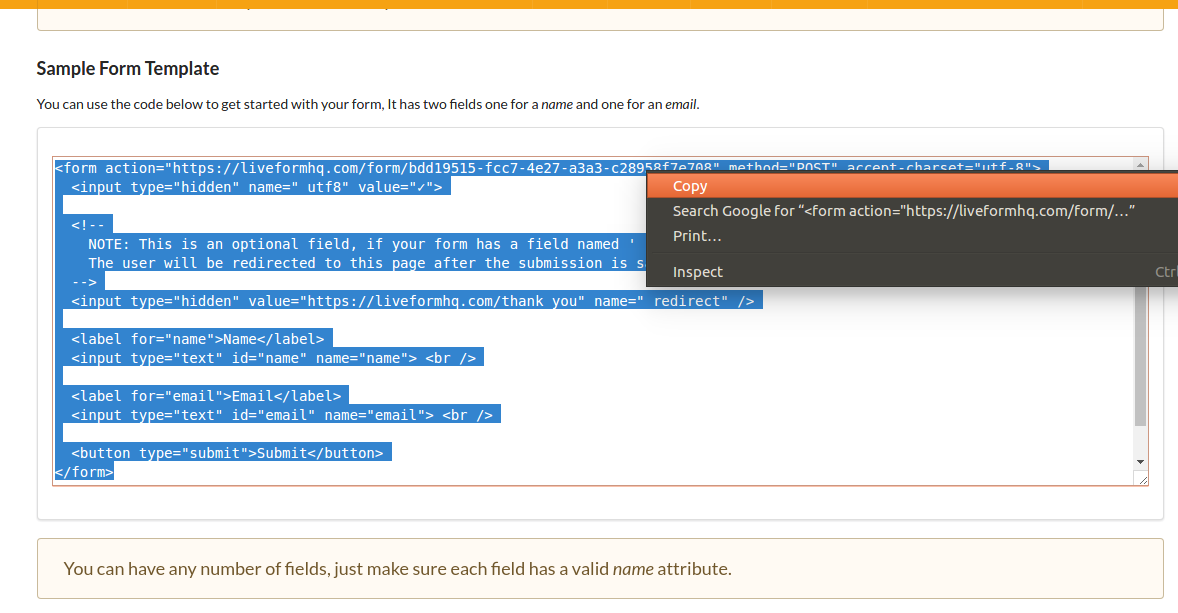This screenshot has height=613, width=1178.
Task: Click the input id="email" code line
Action: point(282,415)
